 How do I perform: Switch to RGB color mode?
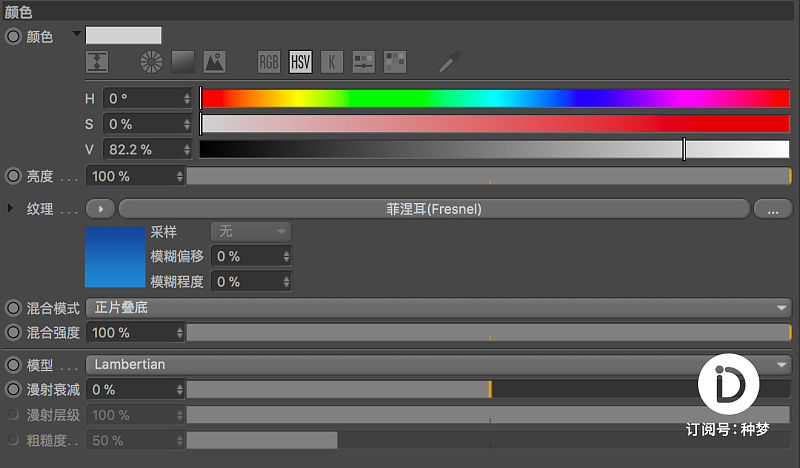point(269,62)
